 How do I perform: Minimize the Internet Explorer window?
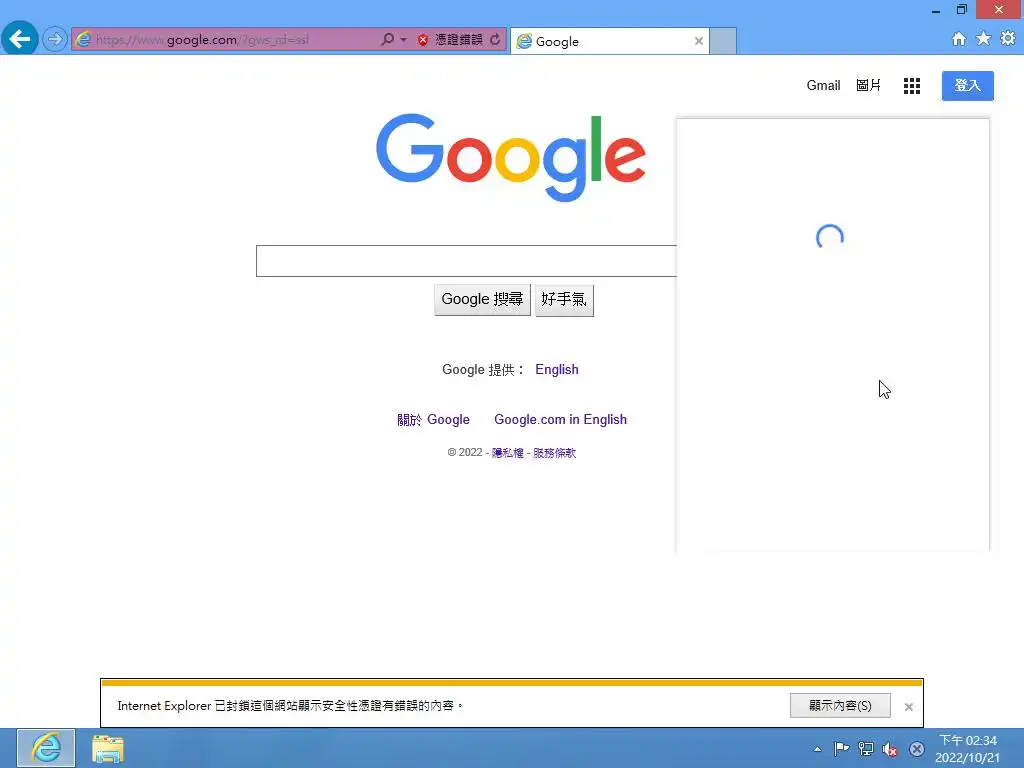[x=936, y=10]
